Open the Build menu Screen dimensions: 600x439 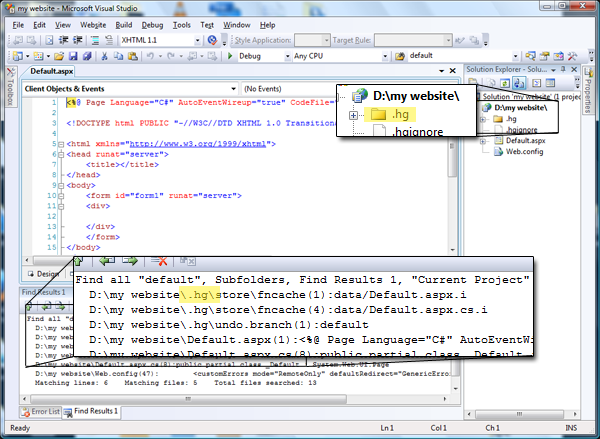124,25
